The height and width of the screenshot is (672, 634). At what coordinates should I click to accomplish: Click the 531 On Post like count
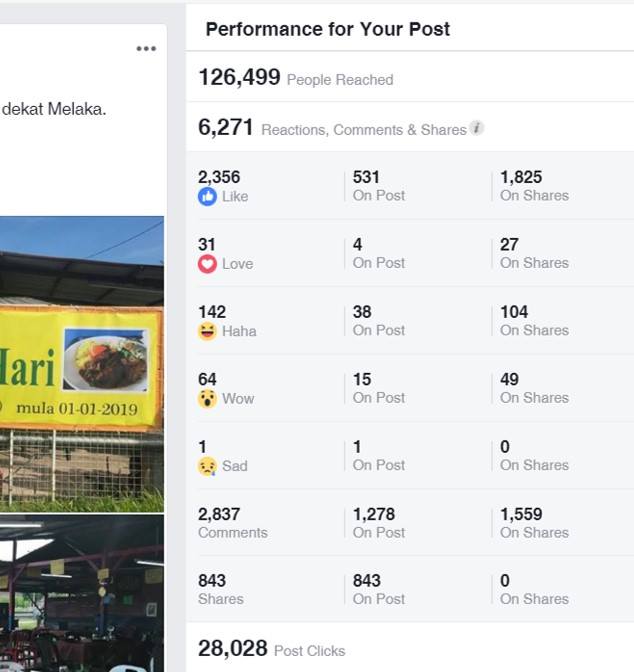click(379, 186)
